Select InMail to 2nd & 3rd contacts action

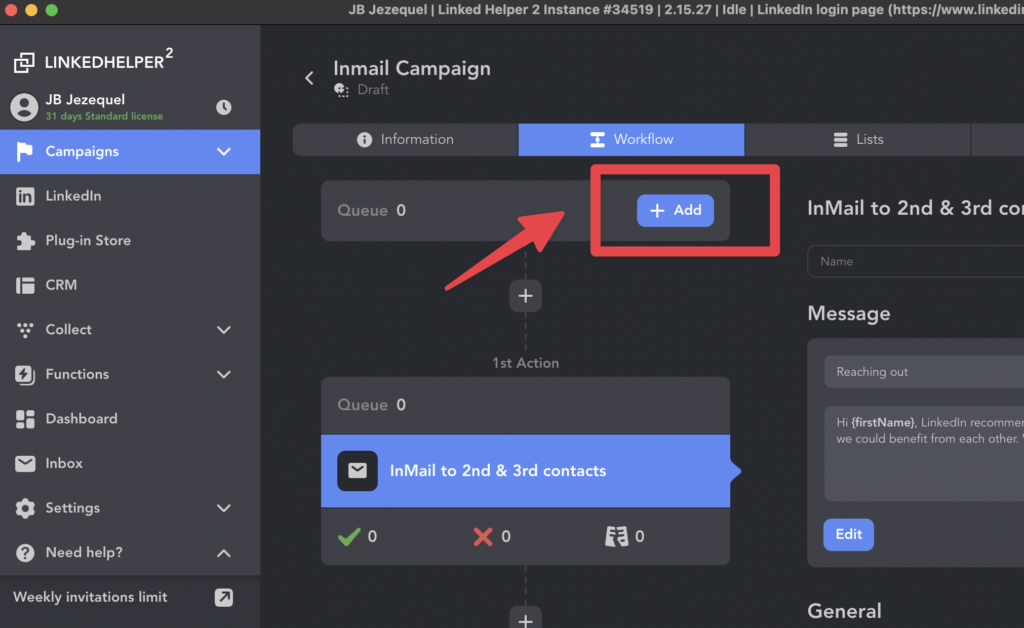point(525,471)
